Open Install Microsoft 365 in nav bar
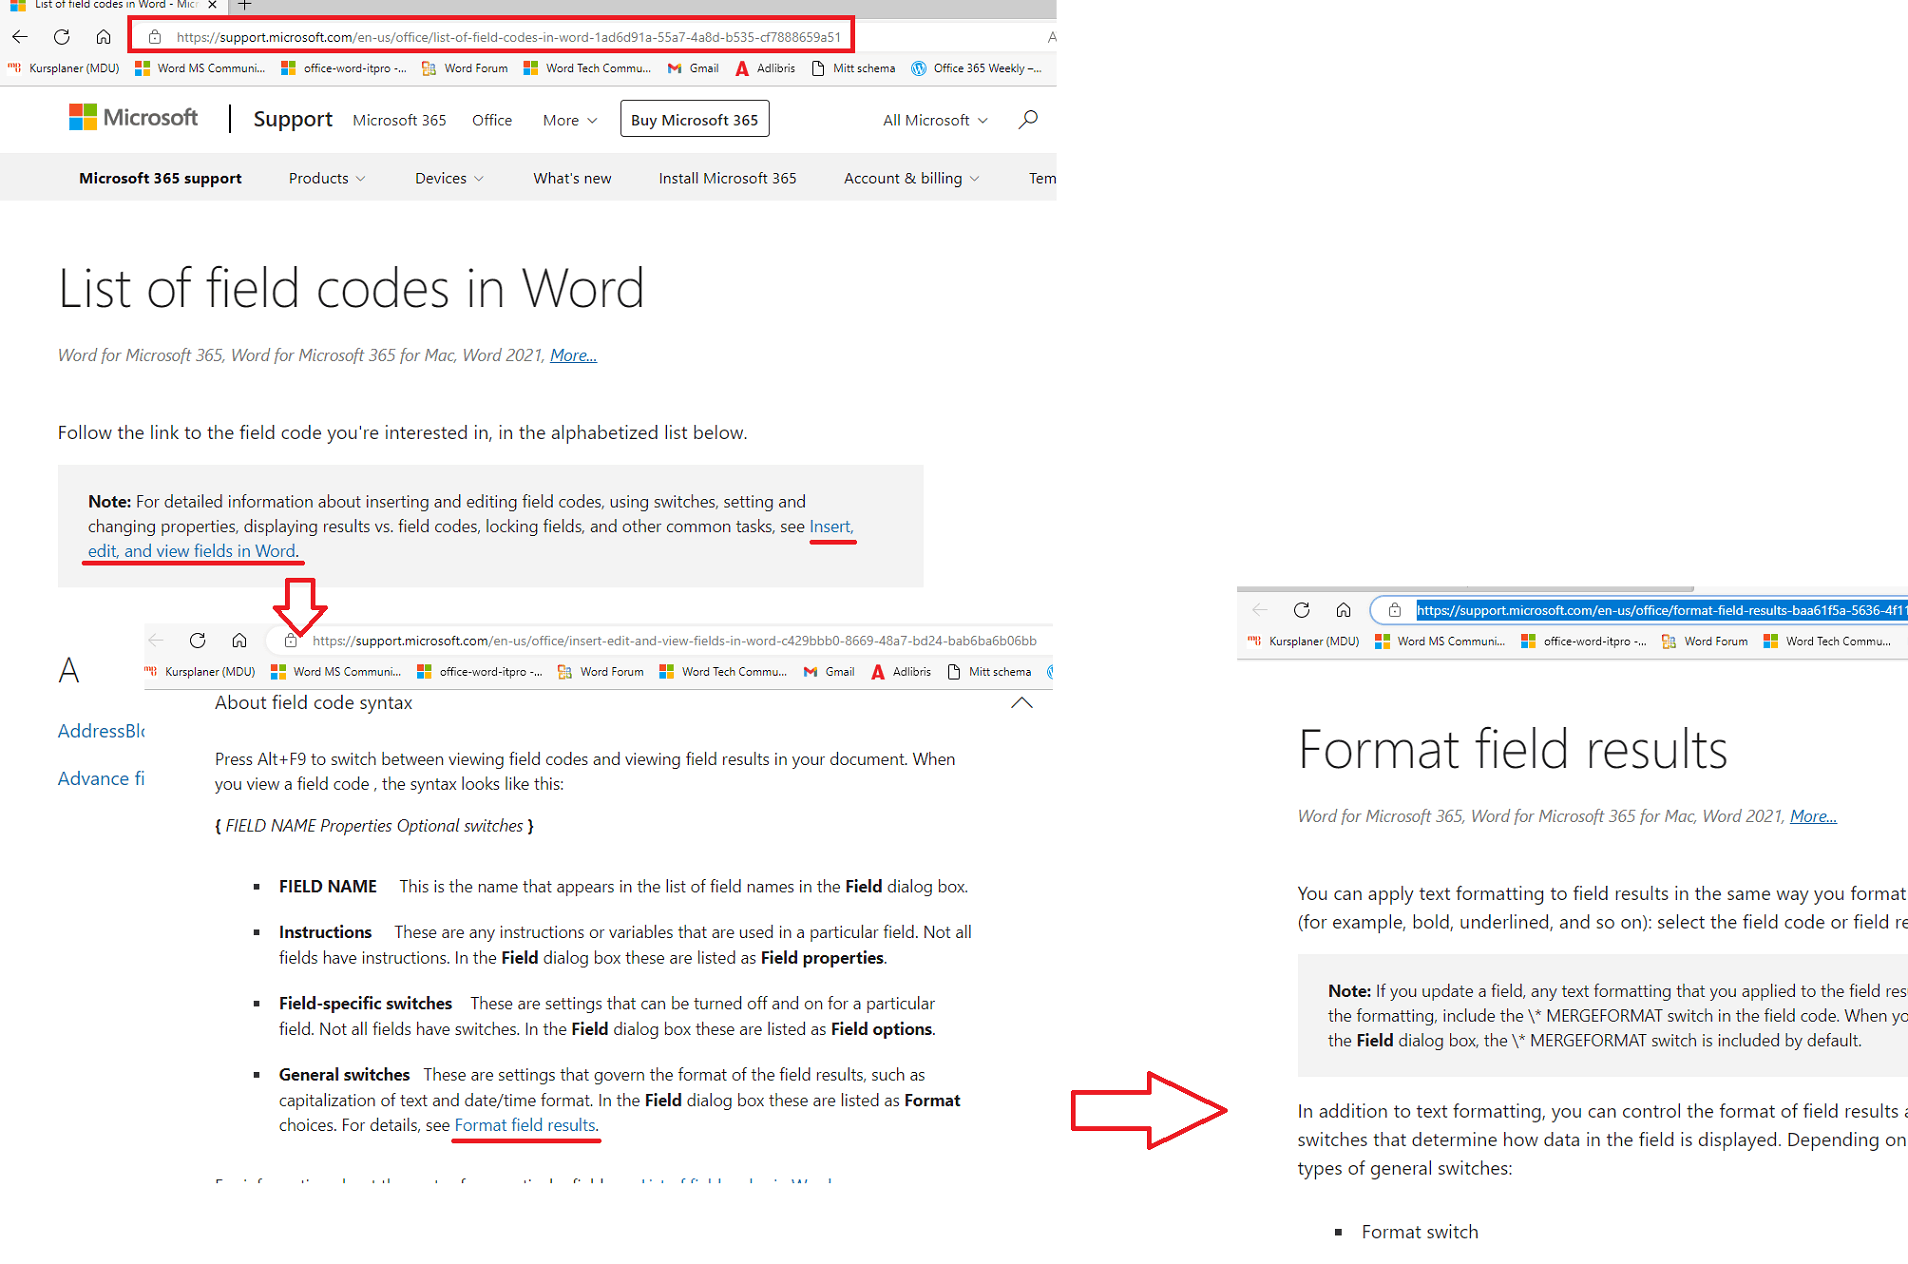The width and height of the screenshot is (1908, 1264). tap(727, 178)
